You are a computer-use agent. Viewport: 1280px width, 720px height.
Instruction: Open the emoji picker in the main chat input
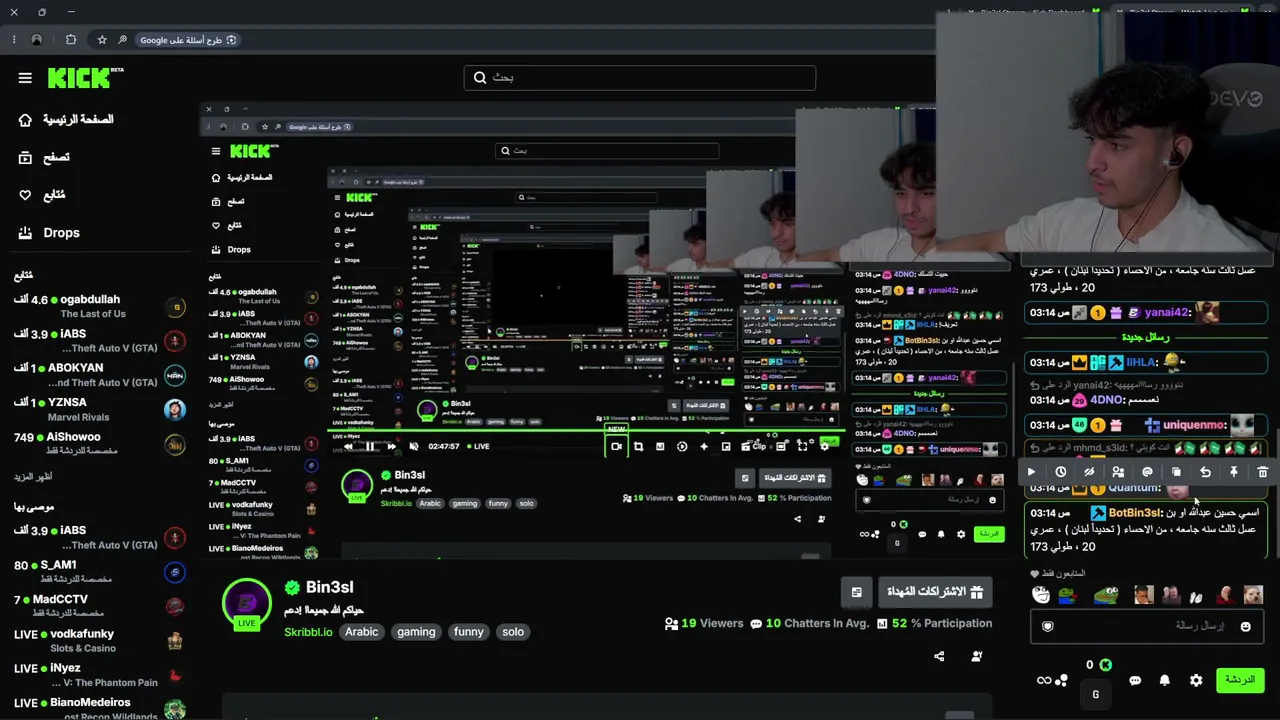(x=1245, y=627)
